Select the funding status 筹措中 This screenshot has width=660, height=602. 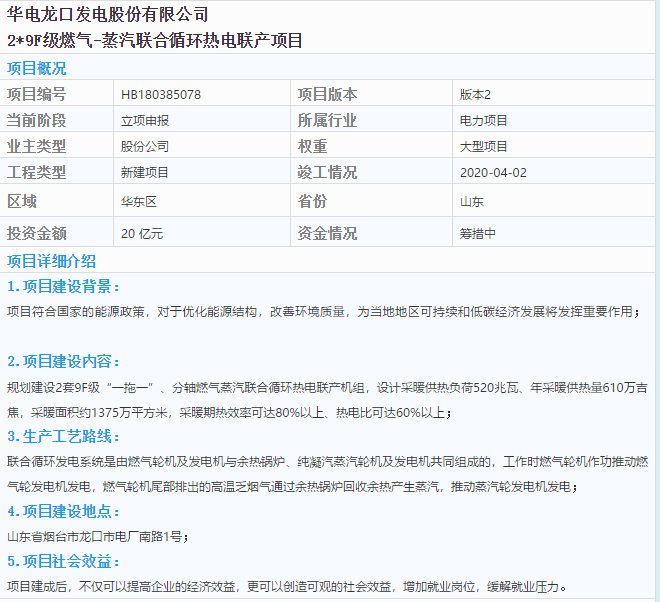pos(478,234)
